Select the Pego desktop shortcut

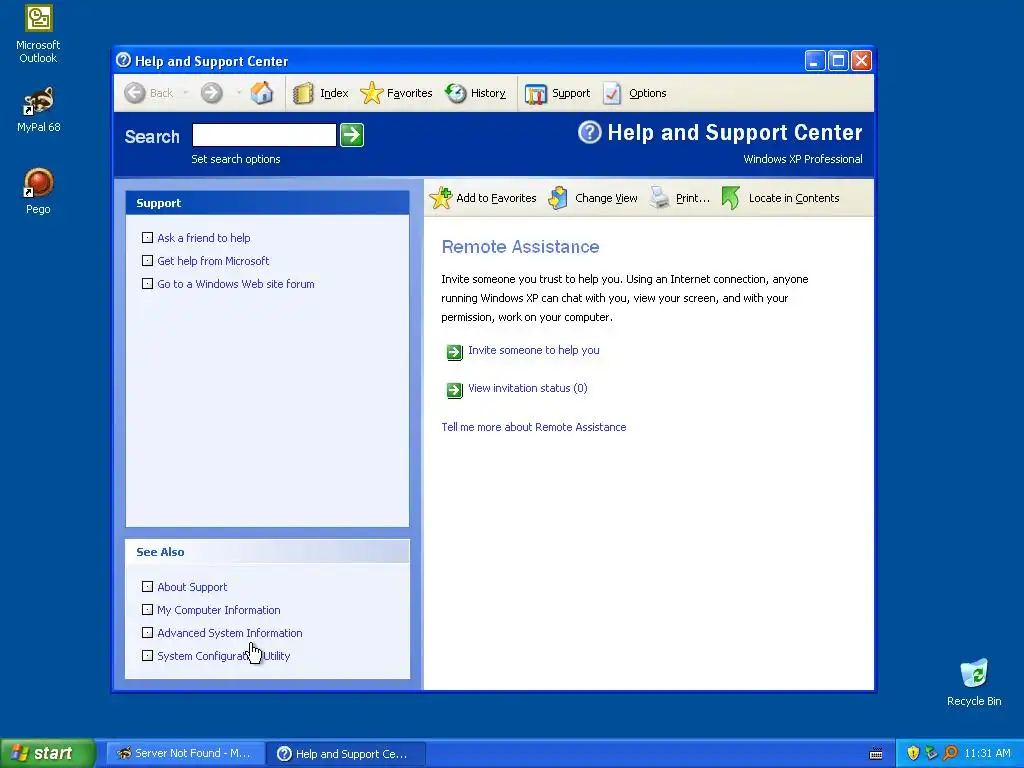pyautogui.click(x=38, y=191)
